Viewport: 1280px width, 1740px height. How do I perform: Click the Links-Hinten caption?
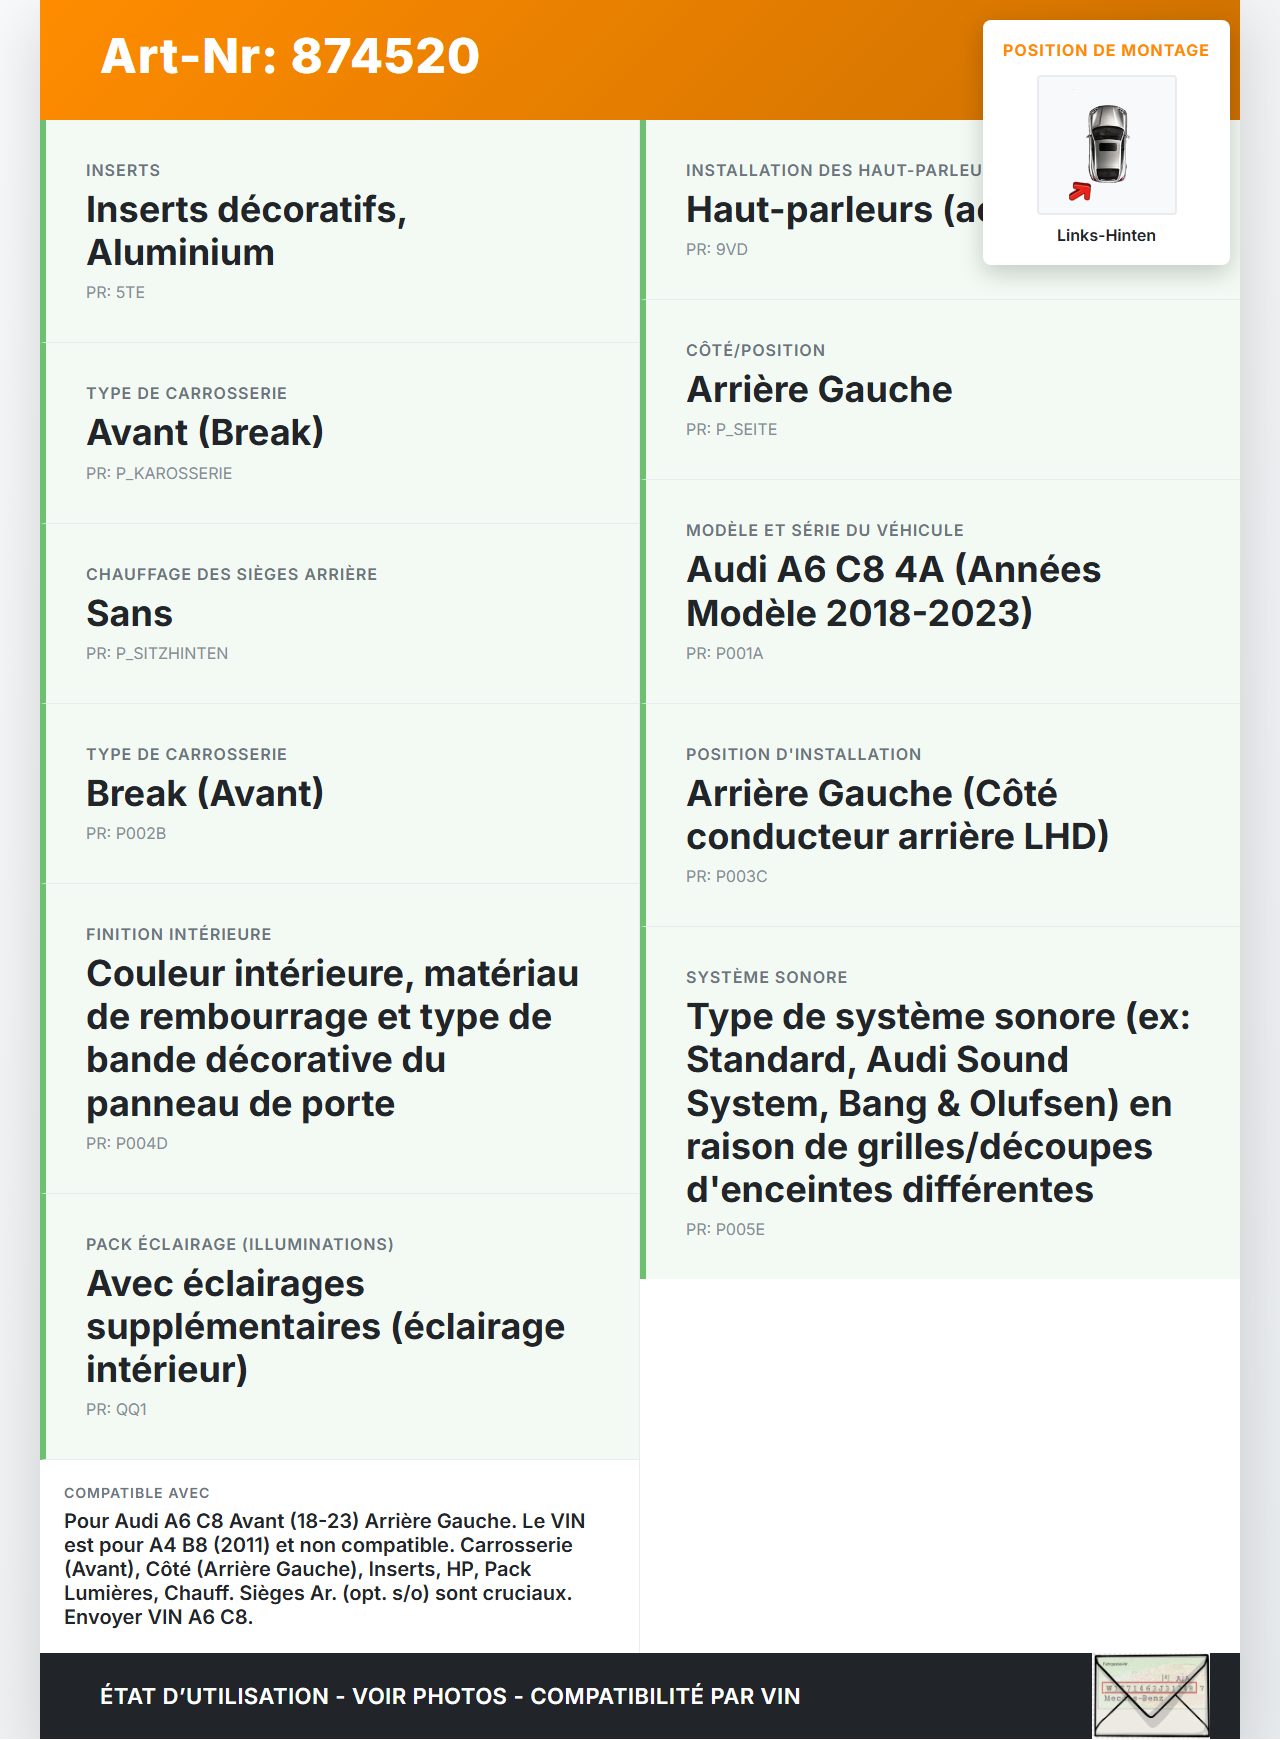click(1106, 235)
